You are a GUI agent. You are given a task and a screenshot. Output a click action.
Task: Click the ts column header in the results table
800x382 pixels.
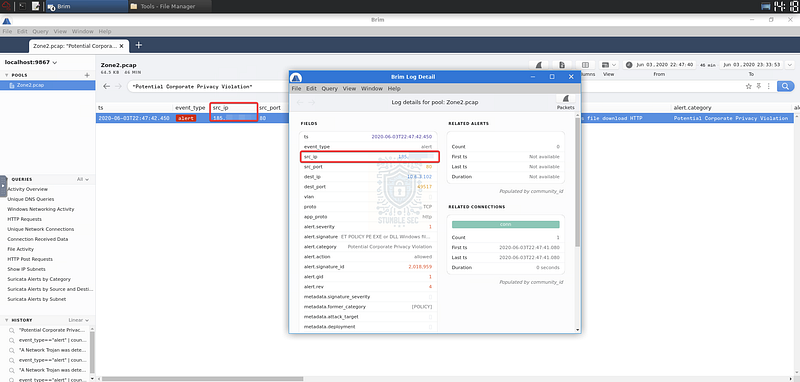tap(101, 108)
